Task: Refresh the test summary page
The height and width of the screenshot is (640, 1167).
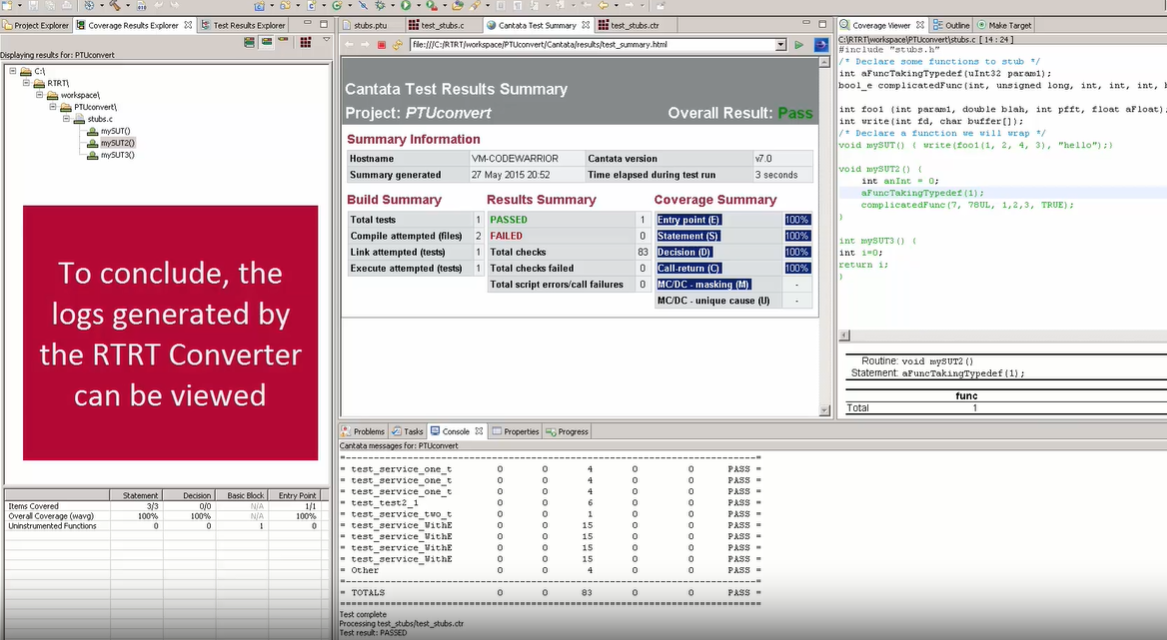Action: [397, 45]
